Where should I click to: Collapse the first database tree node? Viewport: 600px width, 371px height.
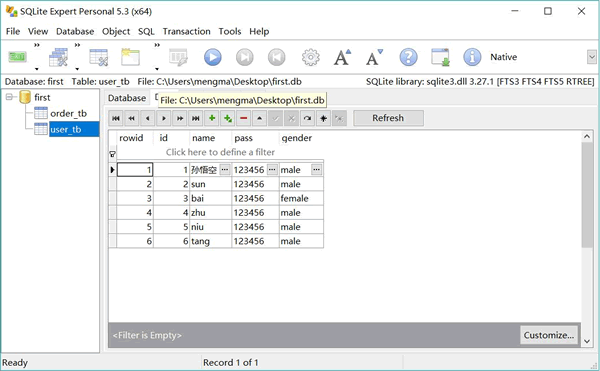(x=9, y=97)
